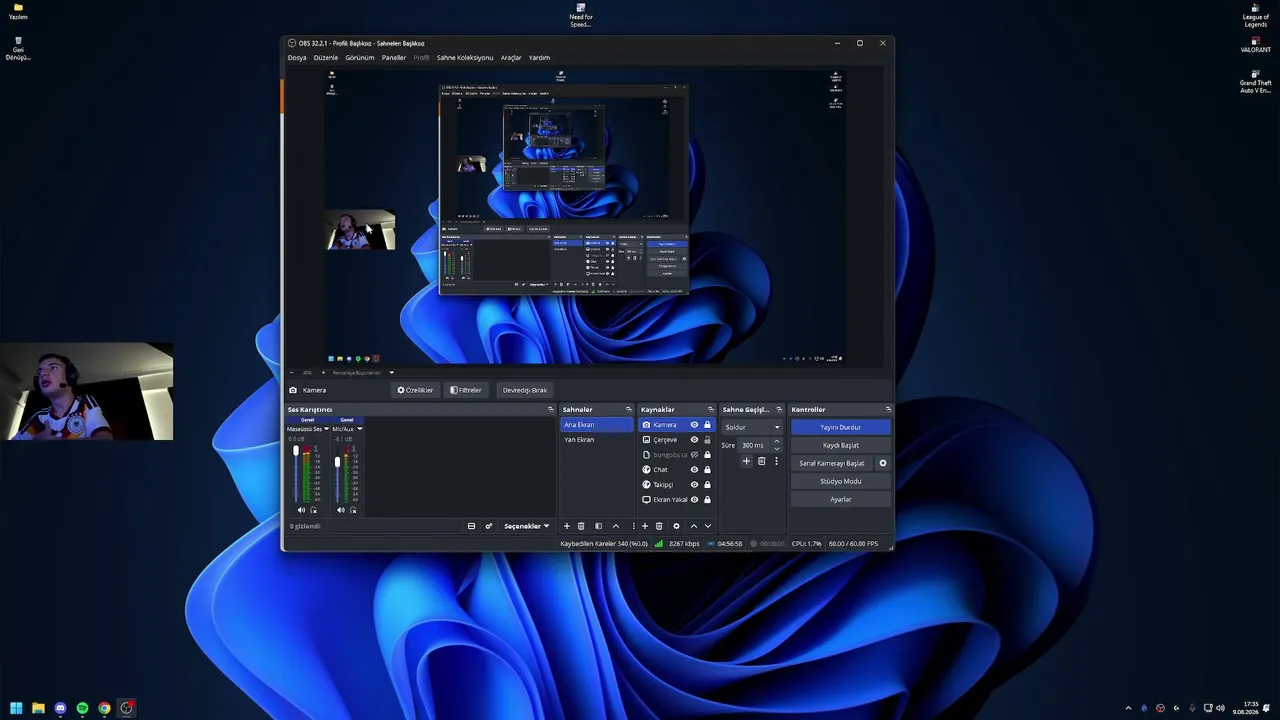Open advanced audio properties gears icon

click(x=489, y=526)
